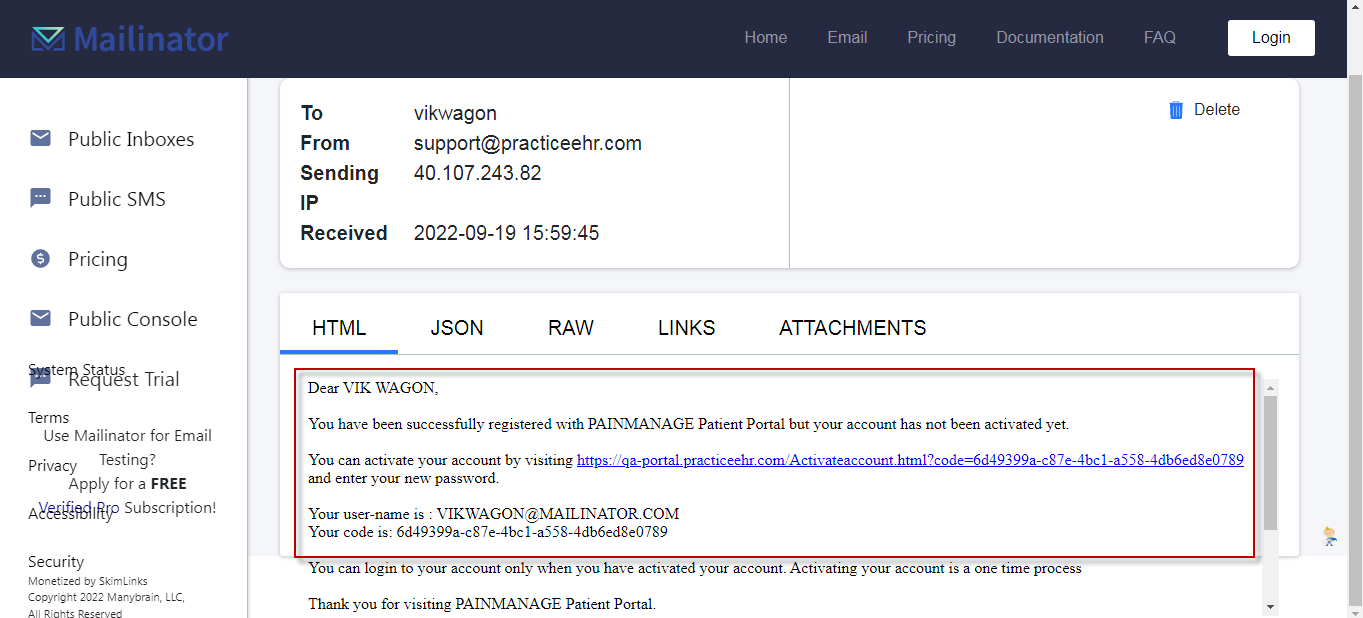The width and height of the screenshot is (1363, 618).
Task: Open FAQ in the top navigation
Action: pyautogui.click(x=1160, y=37)
